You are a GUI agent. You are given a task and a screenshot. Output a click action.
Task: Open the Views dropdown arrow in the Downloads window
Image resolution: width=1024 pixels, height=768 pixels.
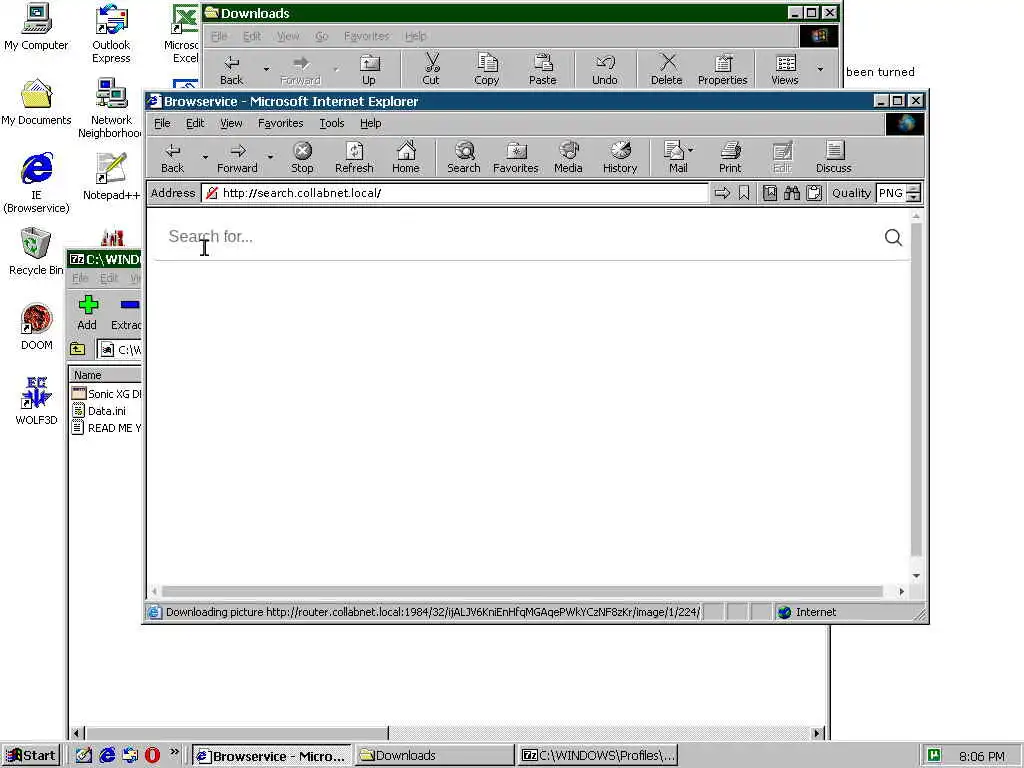820,69
